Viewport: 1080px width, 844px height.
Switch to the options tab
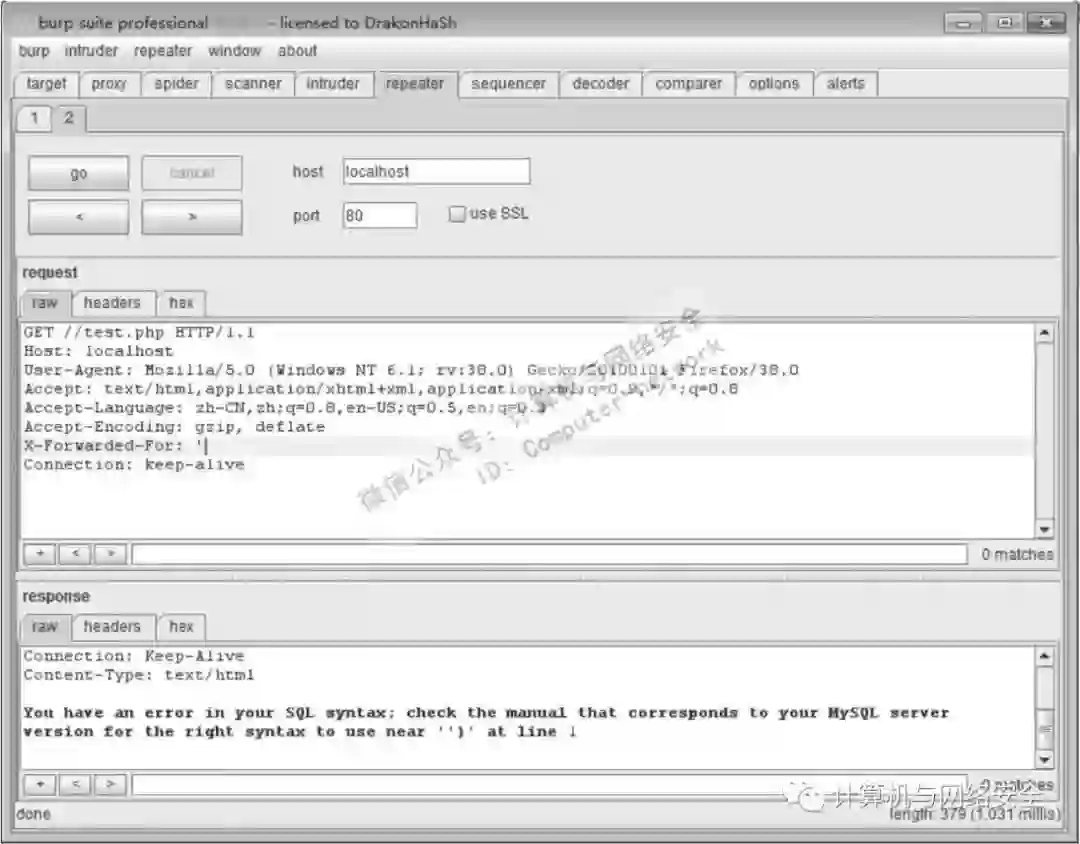click(774, 84)
